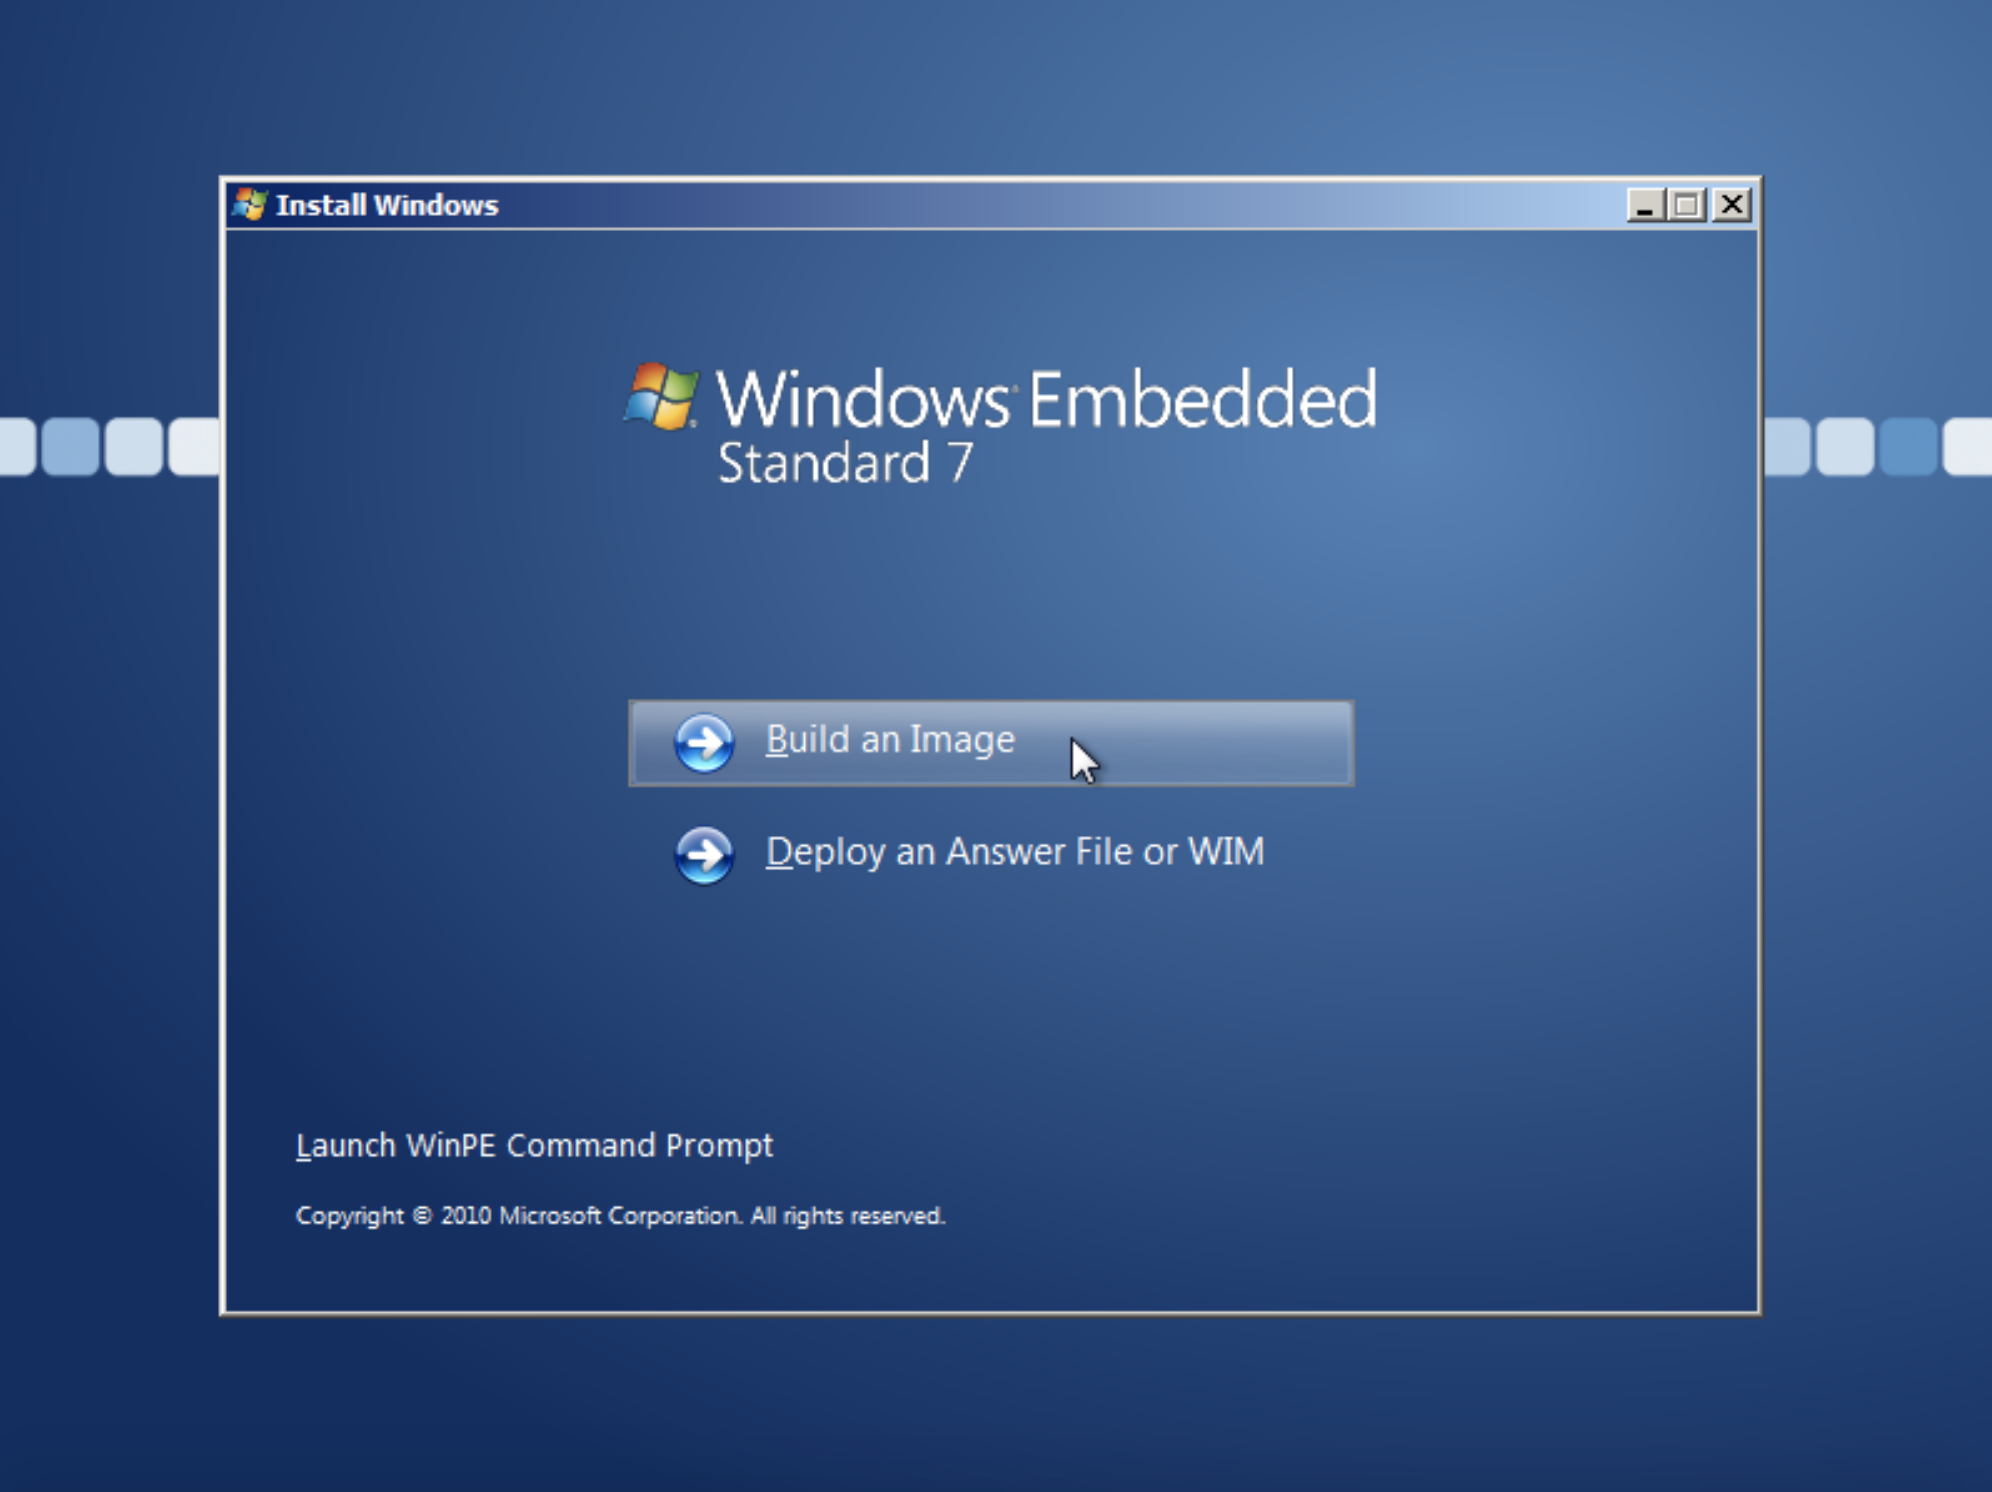The image size is (1992, 1492).
Task: Select the Build an Image option
Action: point(889,740)
